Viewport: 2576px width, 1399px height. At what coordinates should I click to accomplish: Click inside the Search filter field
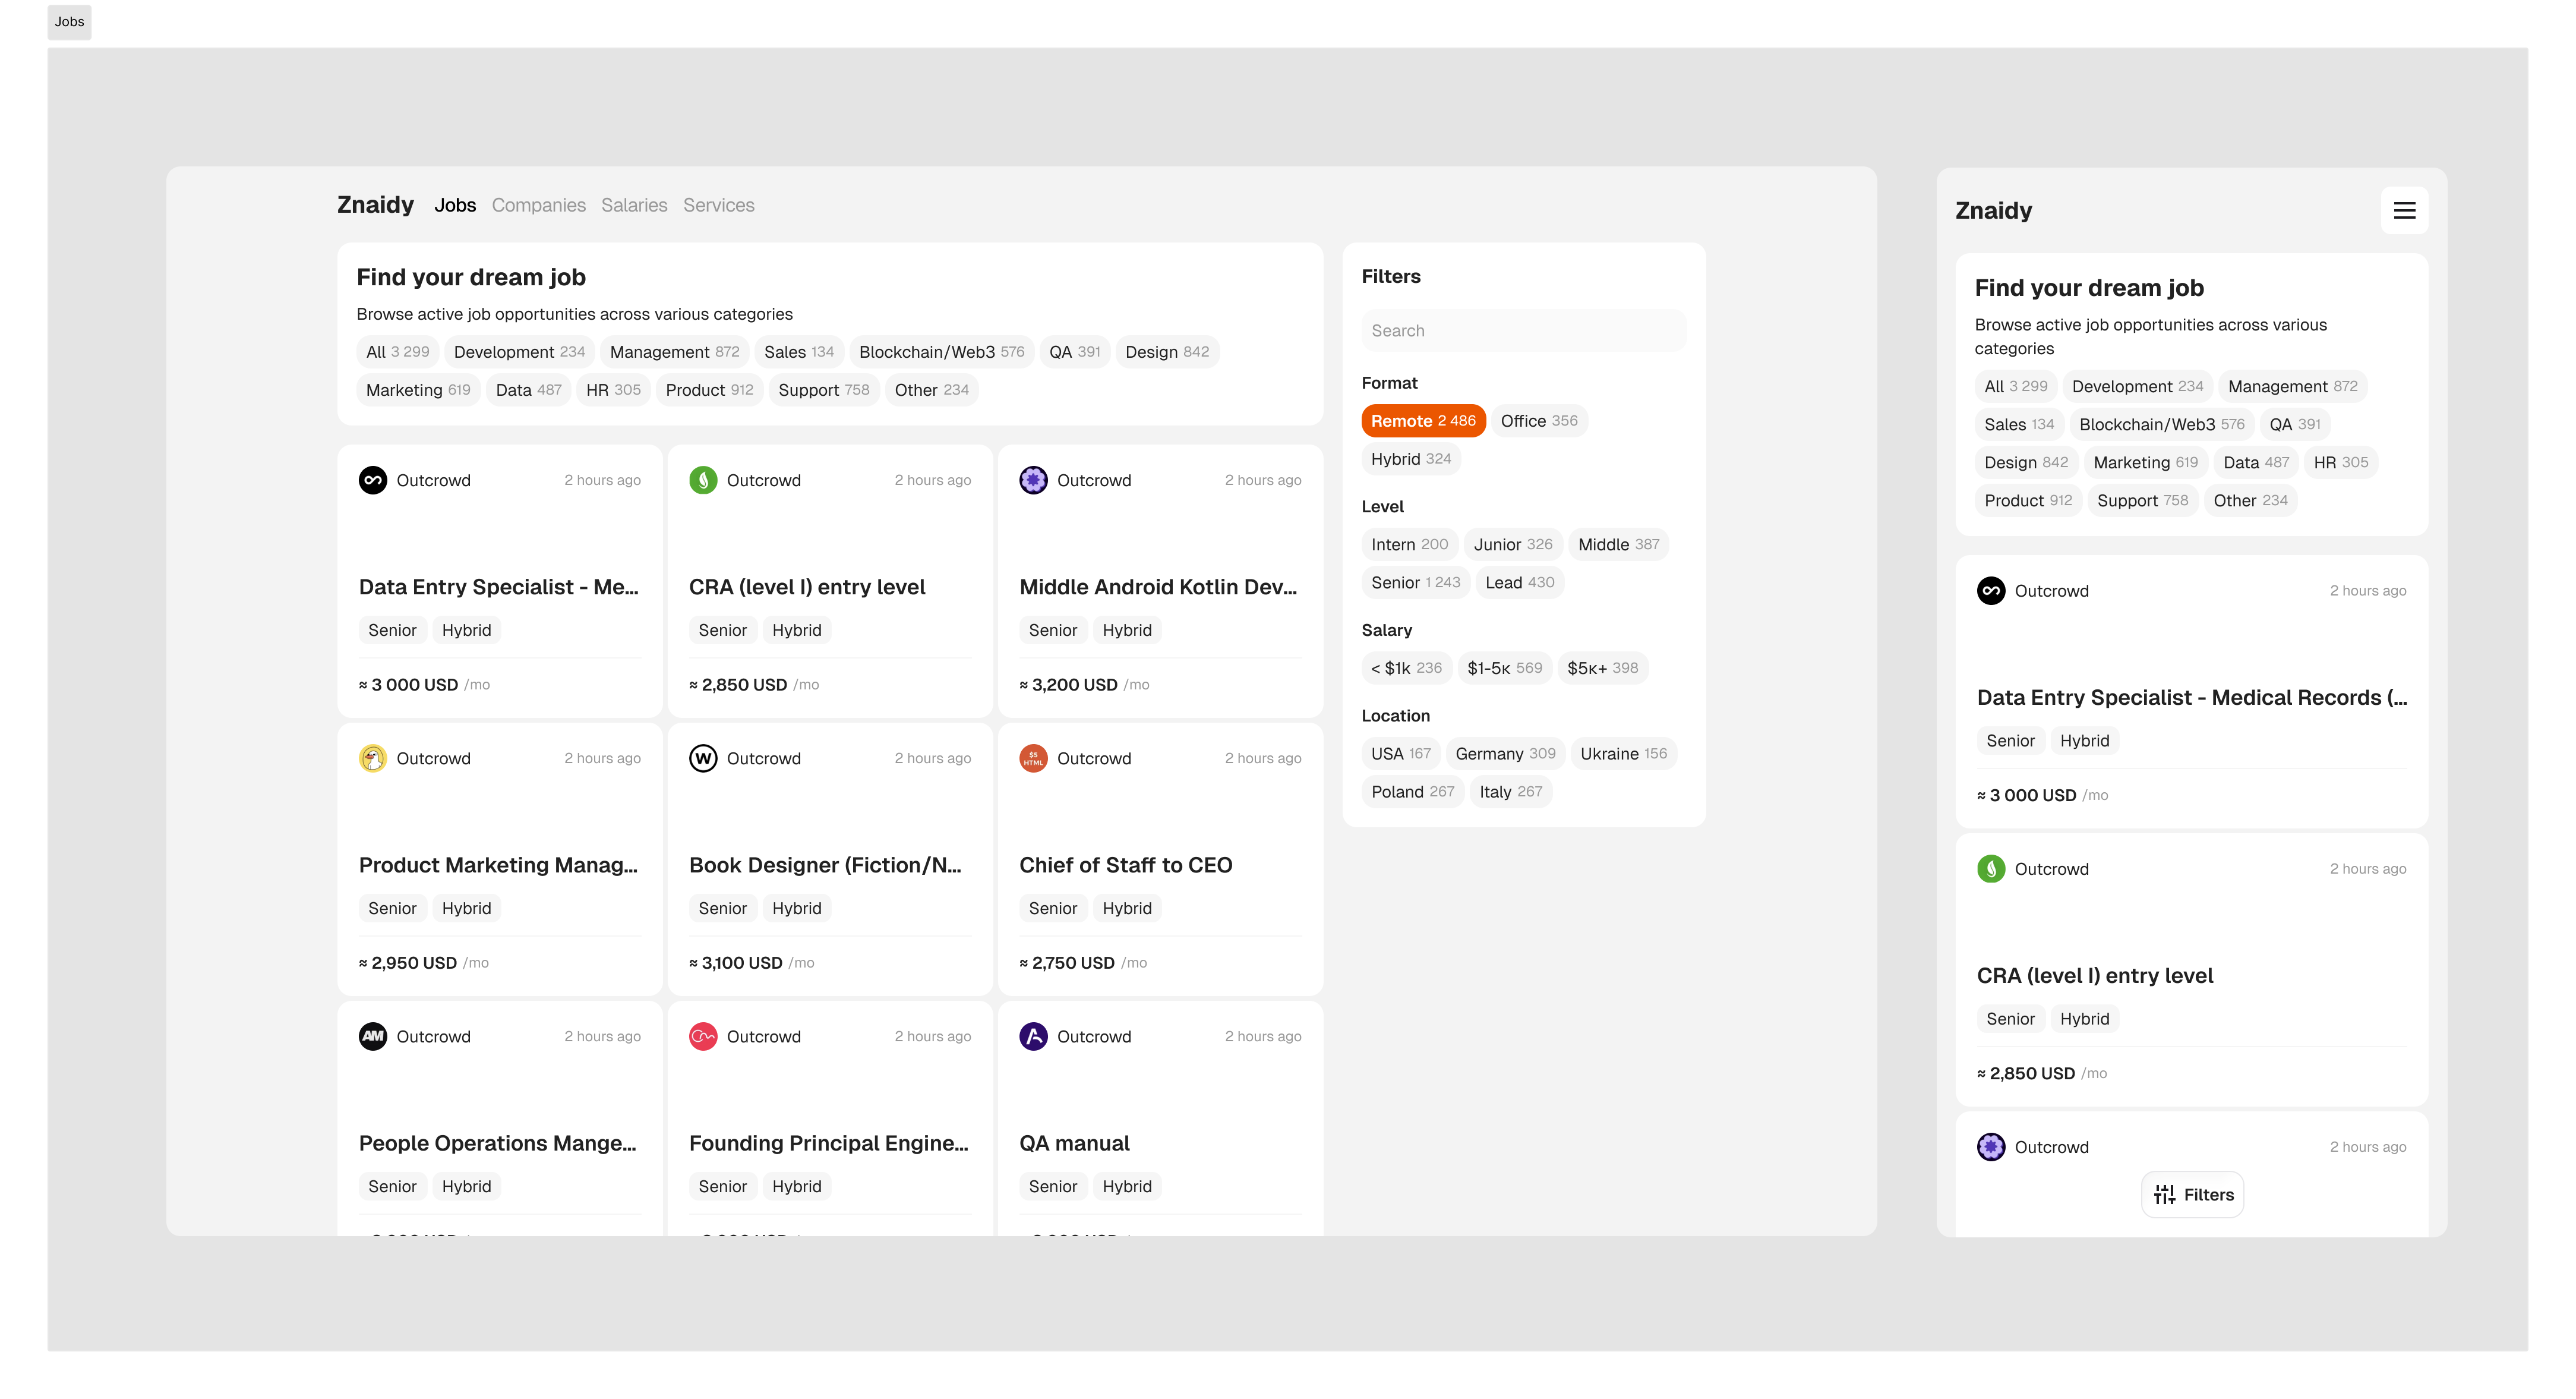[1523, 330]
